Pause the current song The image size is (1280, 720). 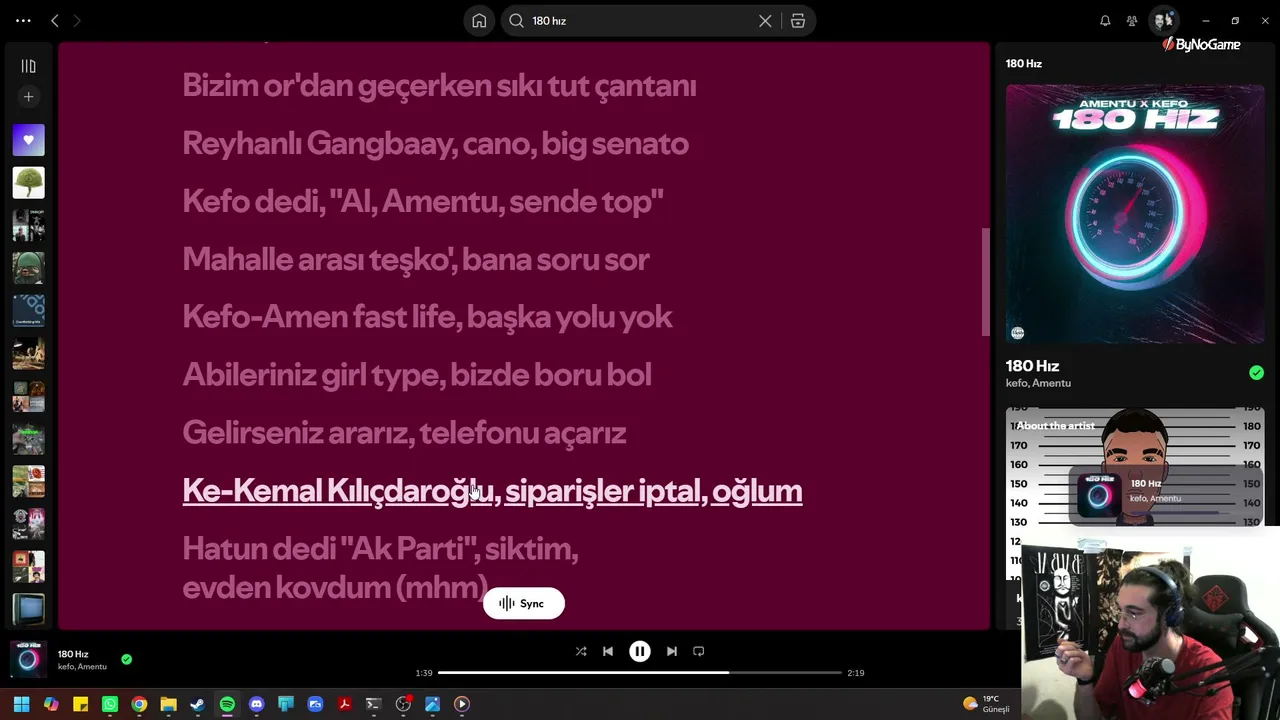[x=640, y=651]
